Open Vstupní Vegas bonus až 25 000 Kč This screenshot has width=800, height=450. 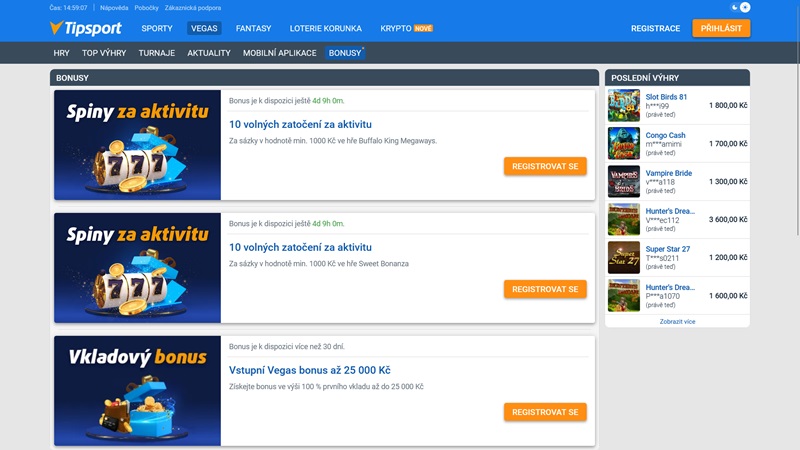point(310,370)
